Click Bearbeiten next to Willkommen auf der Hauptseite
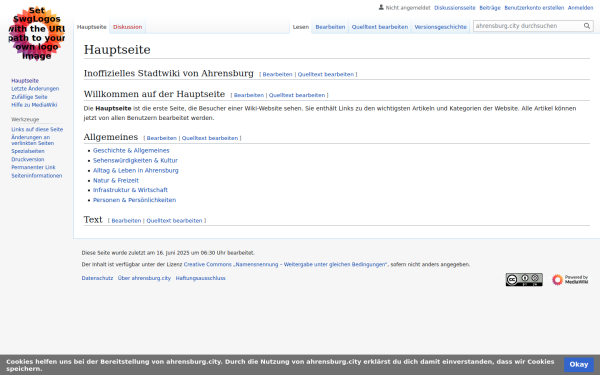The image size is (600, 375). point(249,95)
